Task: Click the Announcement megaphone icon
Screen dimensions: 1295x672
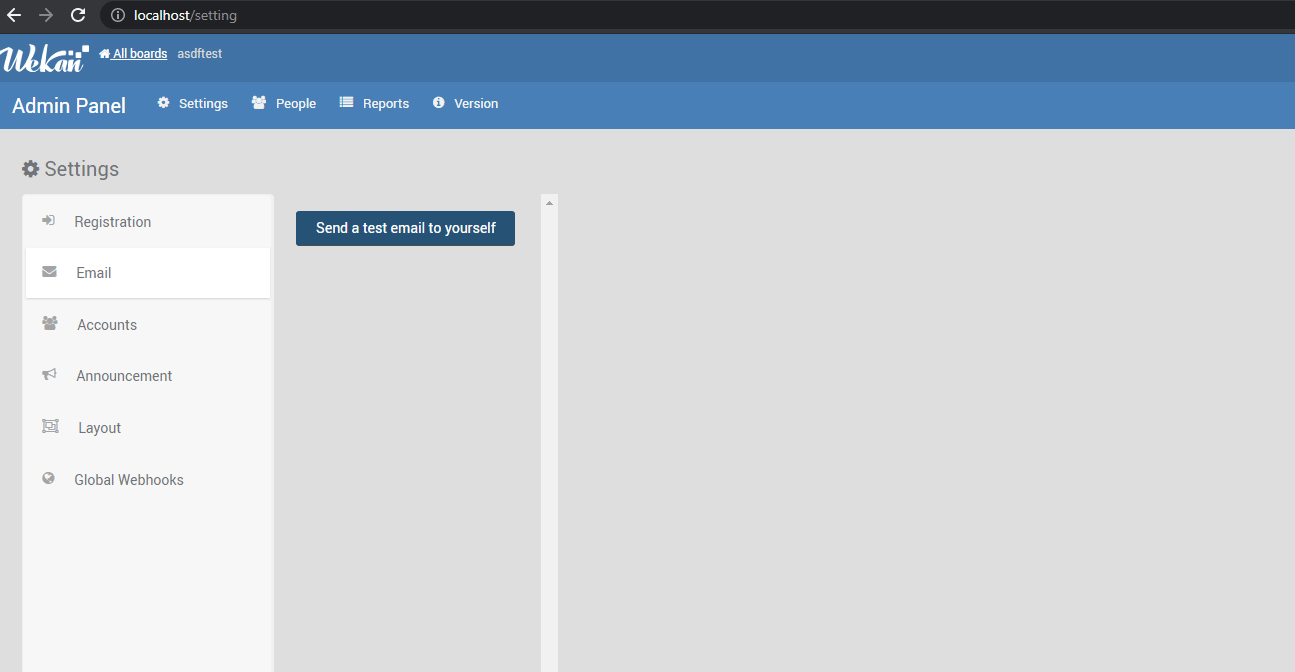Action: point(49,375)
